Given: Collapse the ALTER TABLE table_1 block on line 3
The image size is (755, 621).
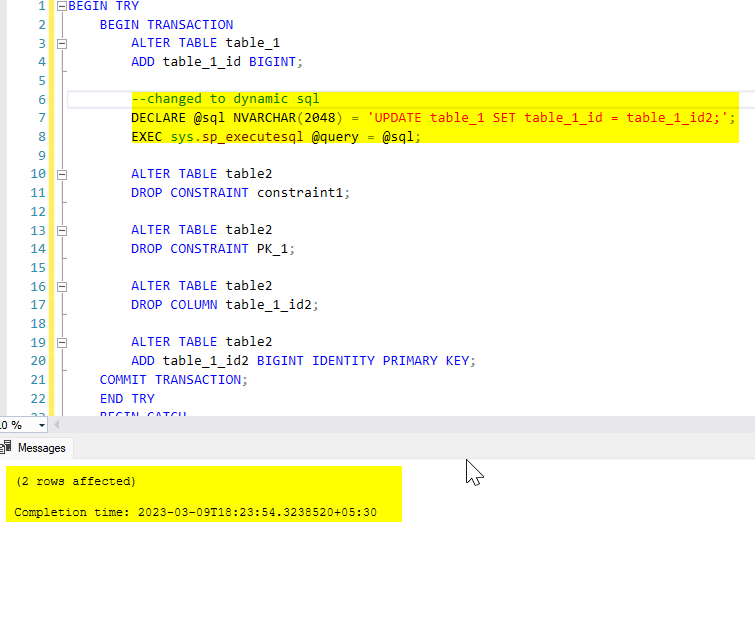Looking at the screenshot, I should 62,44.
